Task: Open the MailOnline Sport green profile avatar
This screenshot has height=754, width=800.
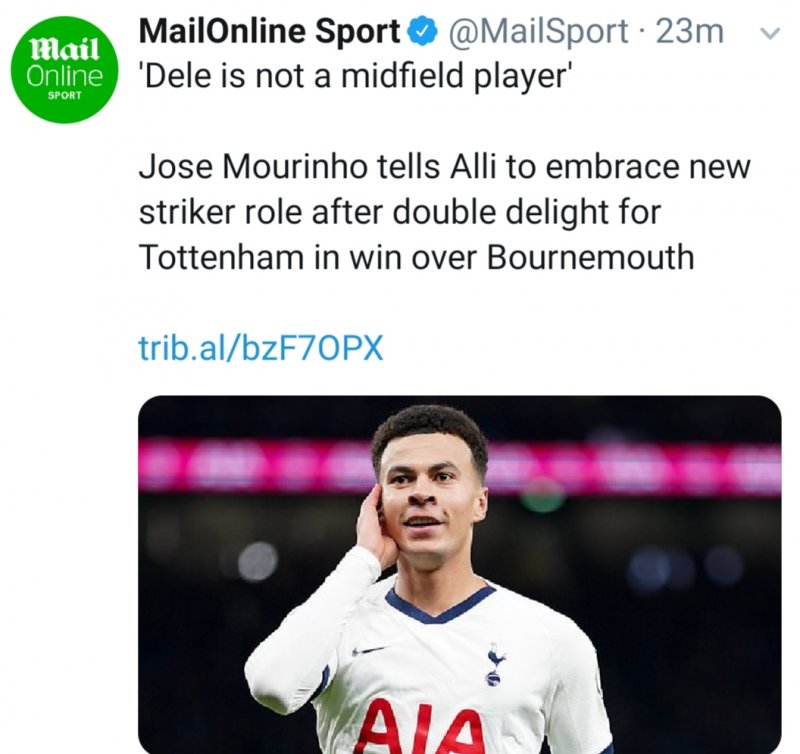Action: [x=64, y=70]
